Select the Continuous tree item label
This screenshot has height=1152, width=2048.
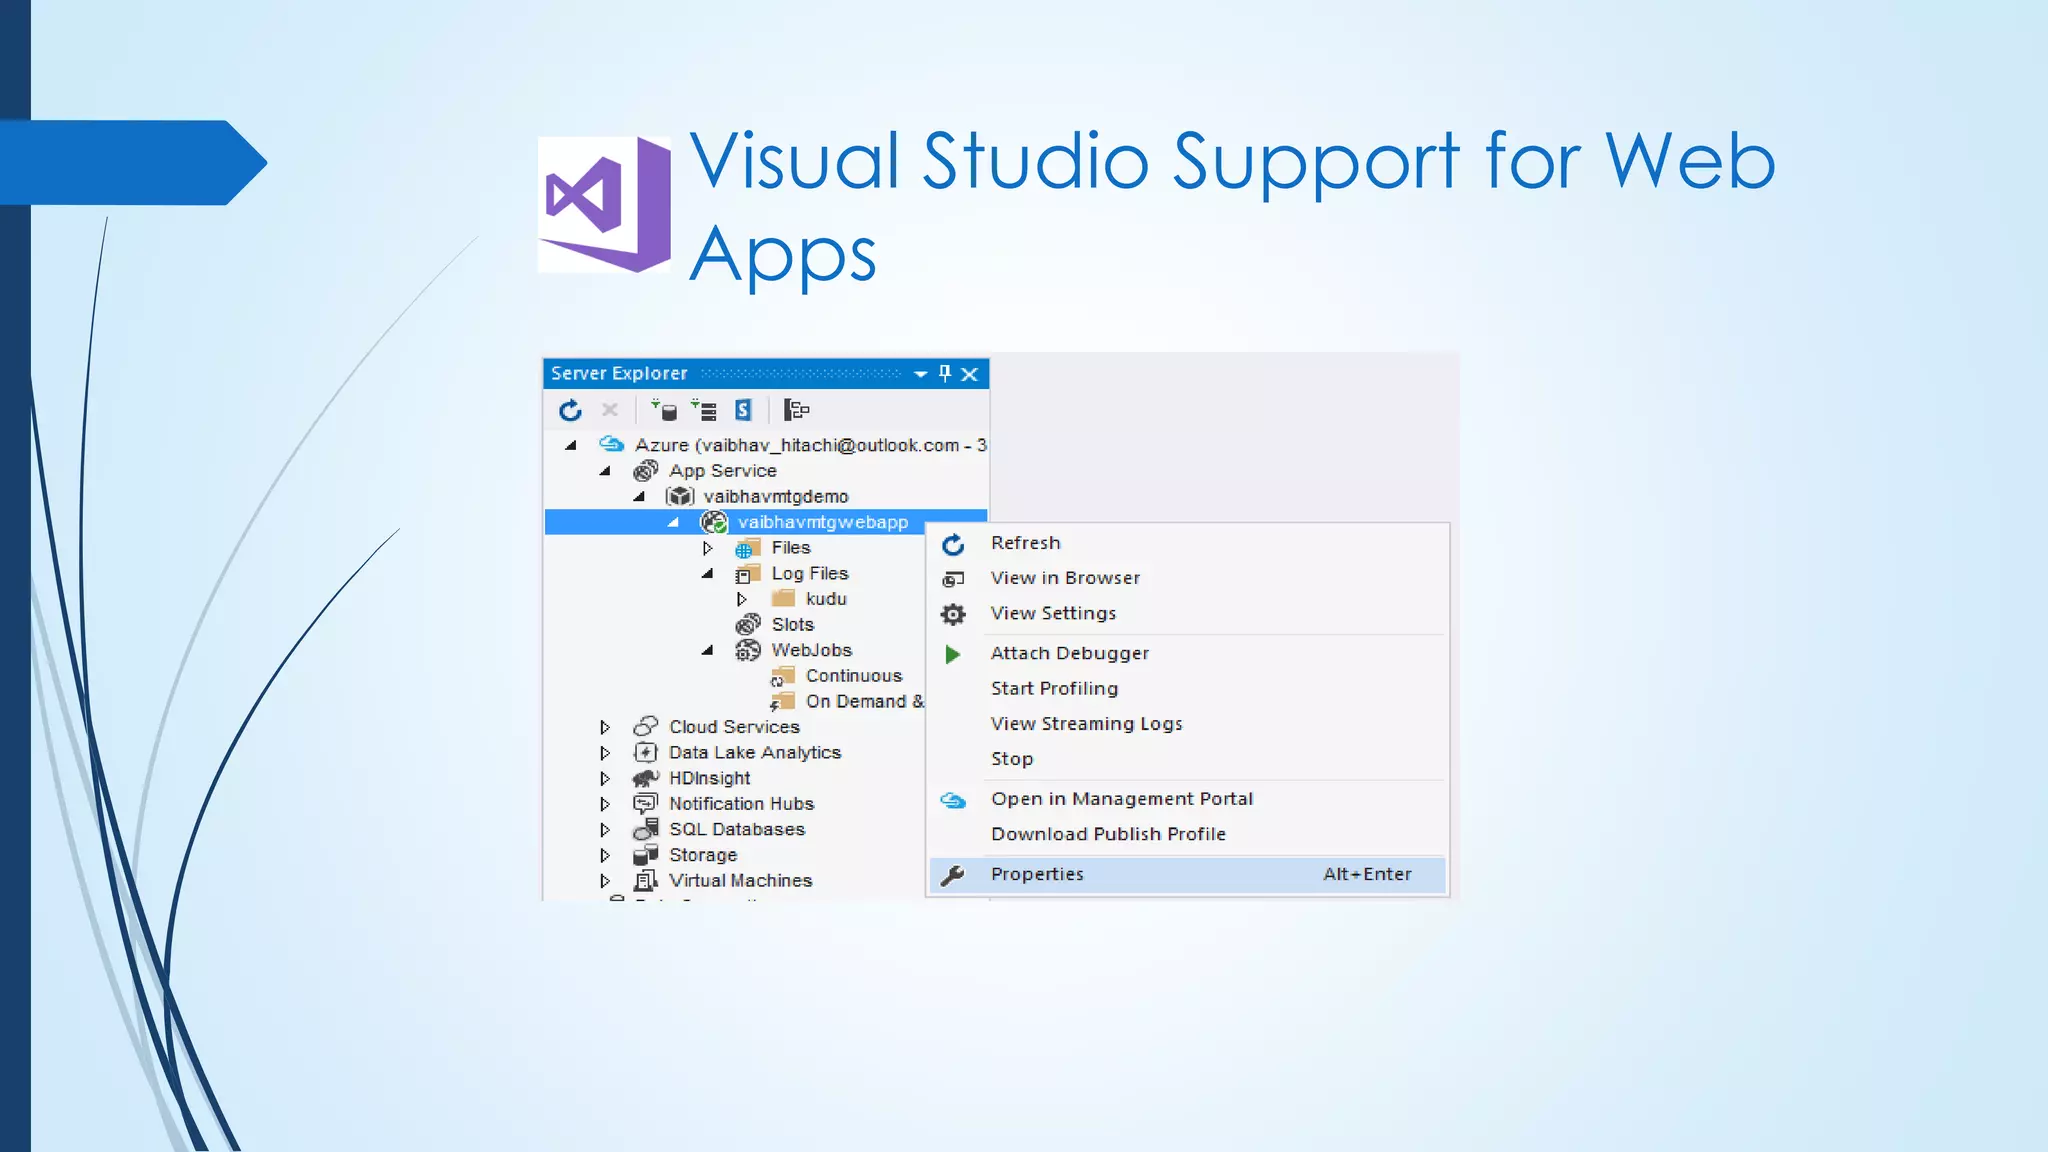pos(854,676)
